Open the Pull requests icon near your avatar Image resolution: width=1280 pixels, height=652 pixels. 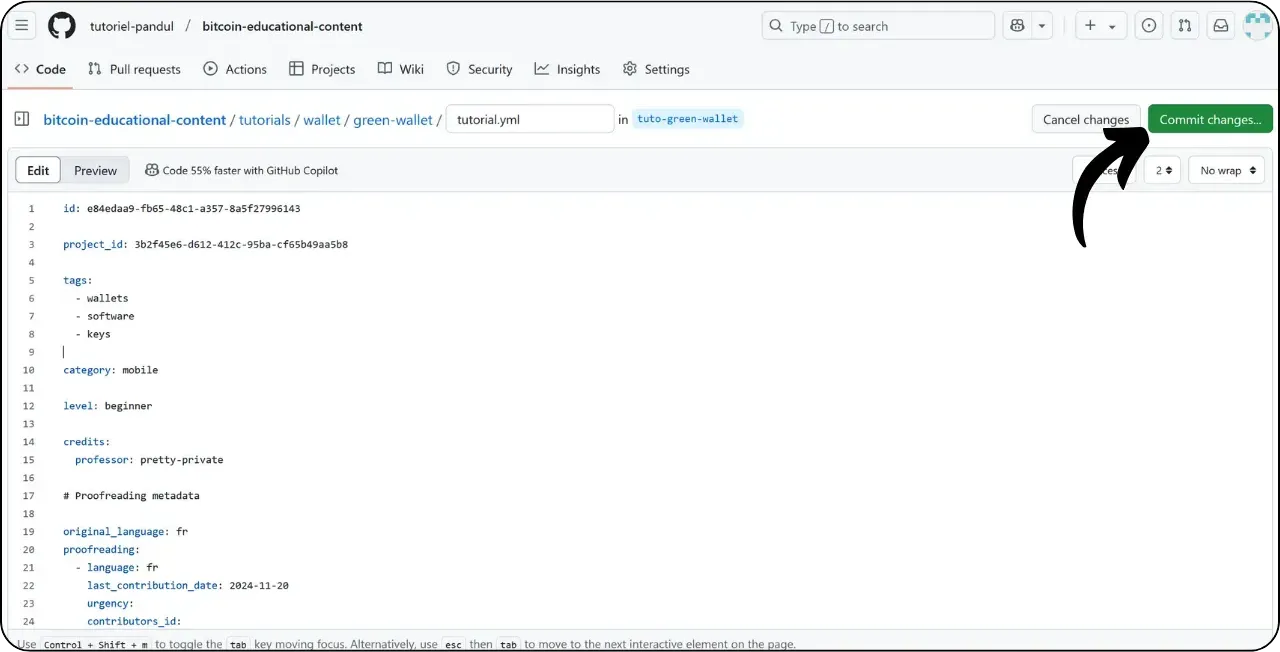[1184, 25]
